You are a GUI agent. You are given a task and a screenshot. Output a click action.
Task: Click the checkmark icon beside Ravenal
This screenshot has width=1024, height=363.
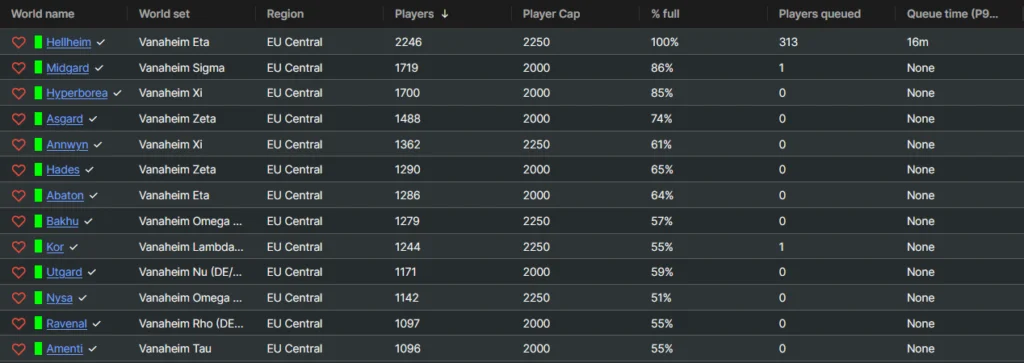[97, 323]
